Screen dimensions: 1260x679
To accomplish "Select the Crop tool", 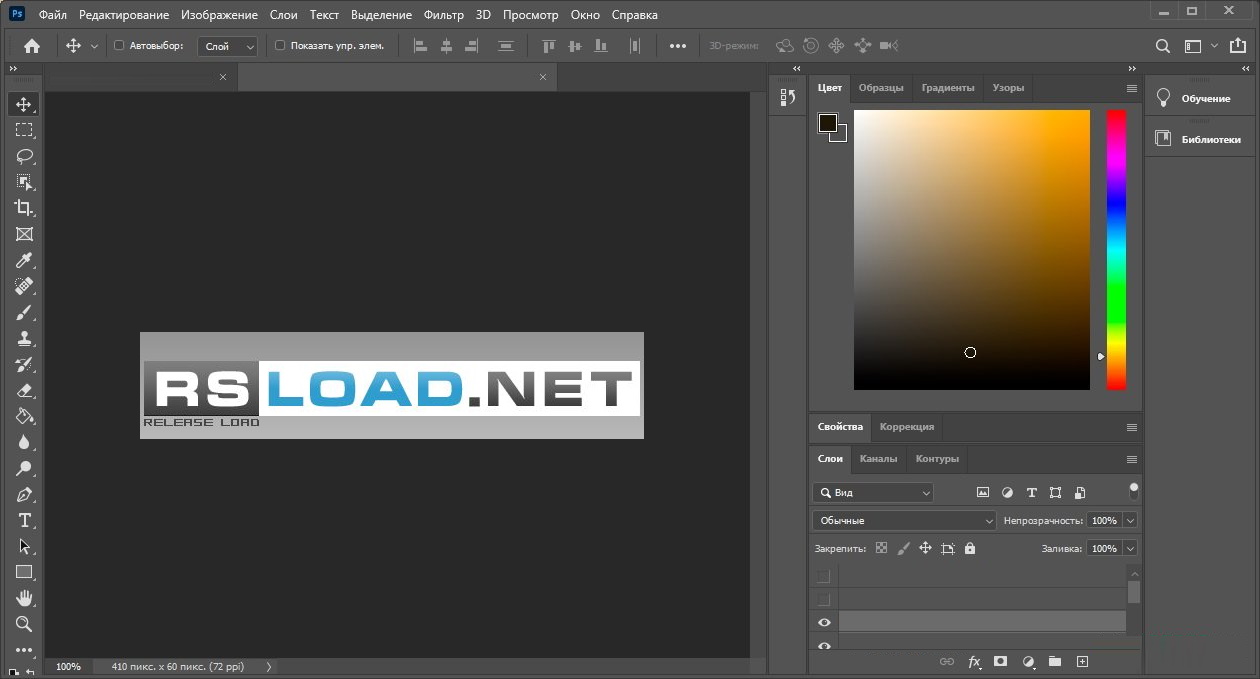I will (24, 208).
